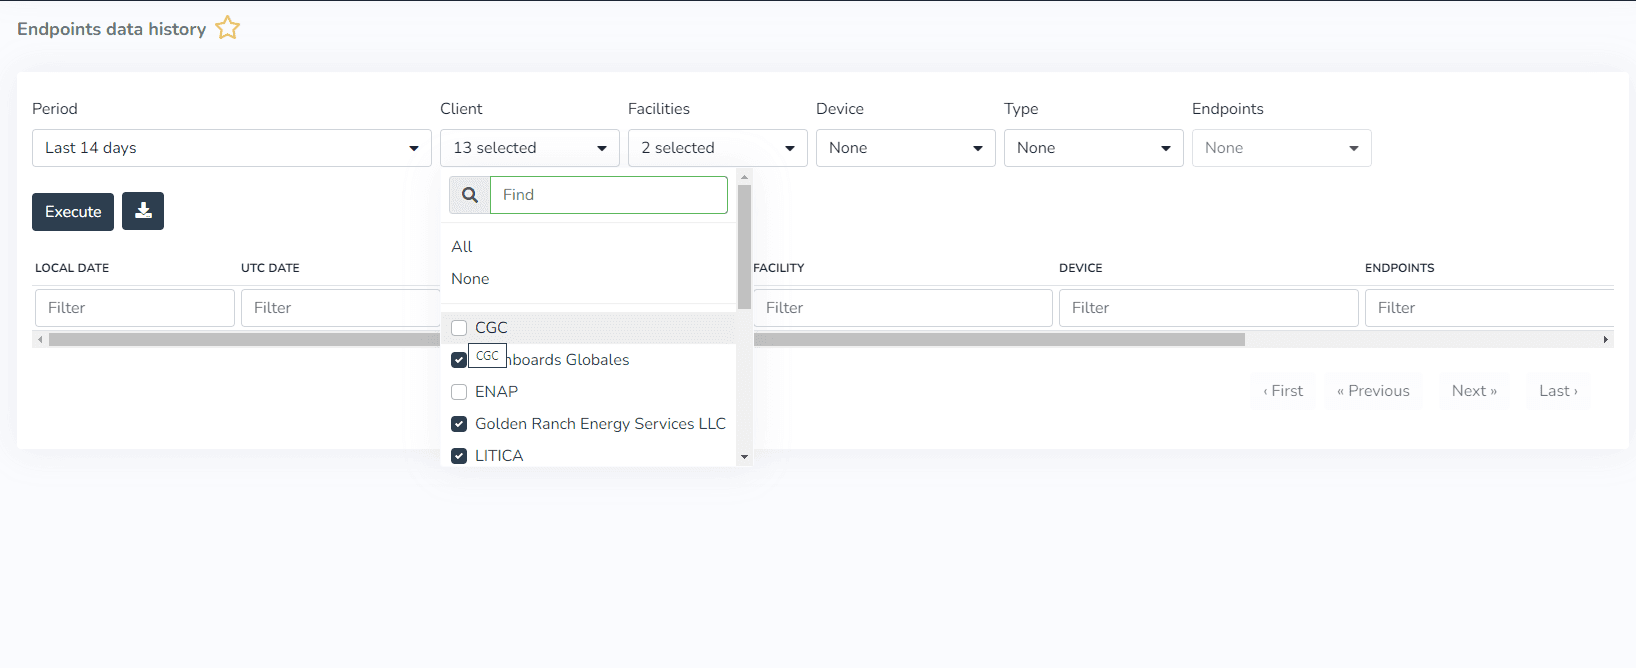This screenshot has height=668, width=1636.
Task: Click the download icon button
Action: [x=143, y=211]
